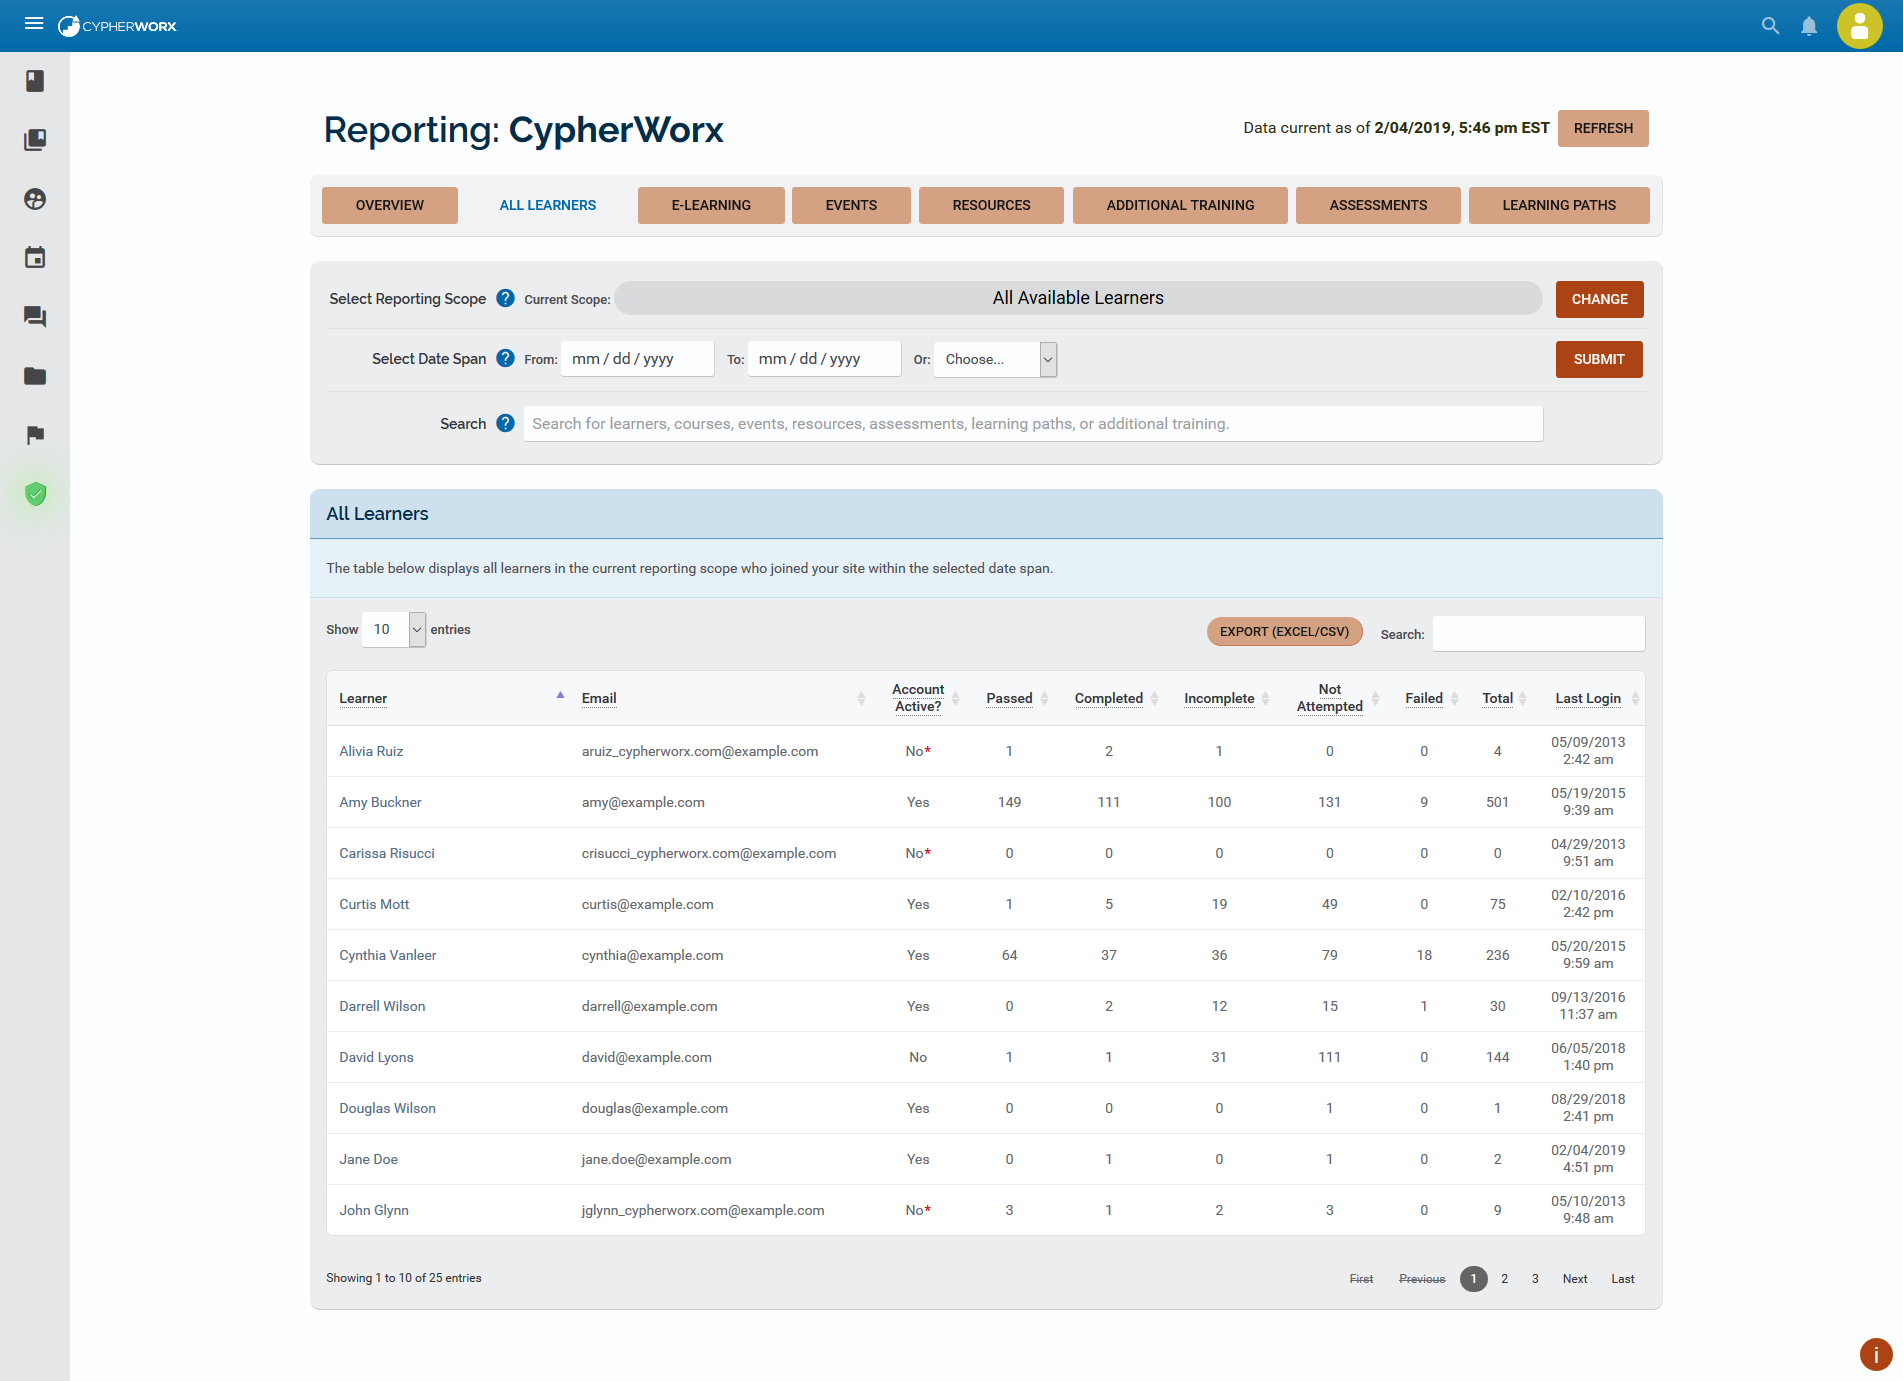
Task: Open the folder icon in sidebar
Action: point(35,376)
